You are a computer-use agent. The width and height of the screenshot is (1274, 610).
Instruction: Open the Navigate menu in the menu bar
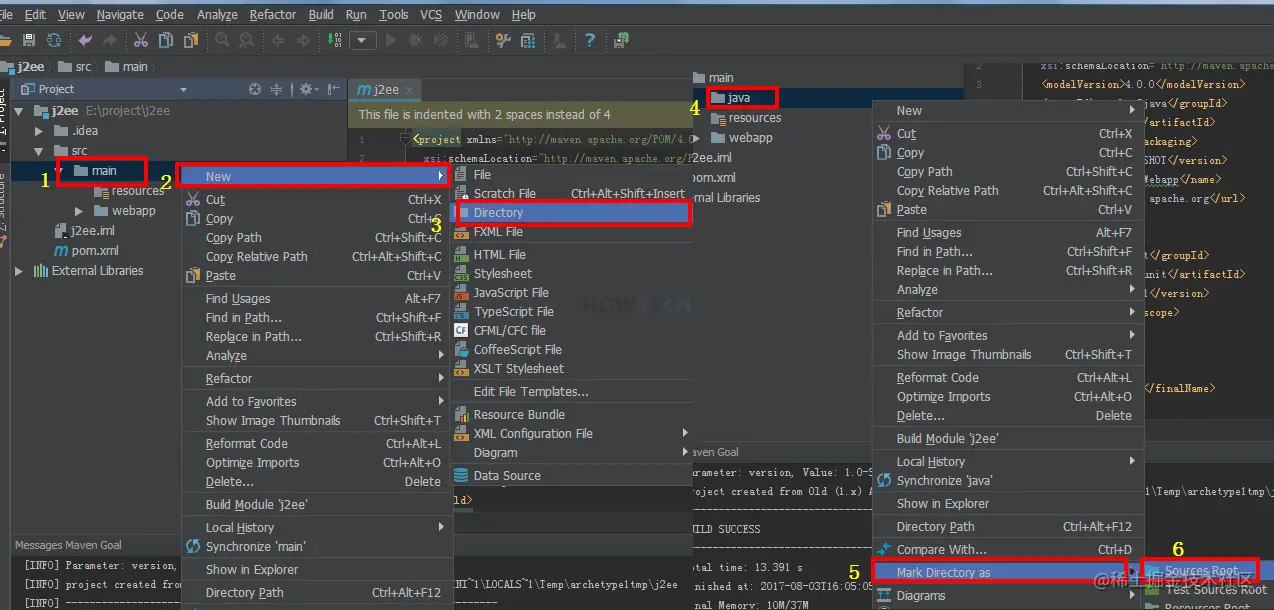pyautogui.click(x=120, y=14)
